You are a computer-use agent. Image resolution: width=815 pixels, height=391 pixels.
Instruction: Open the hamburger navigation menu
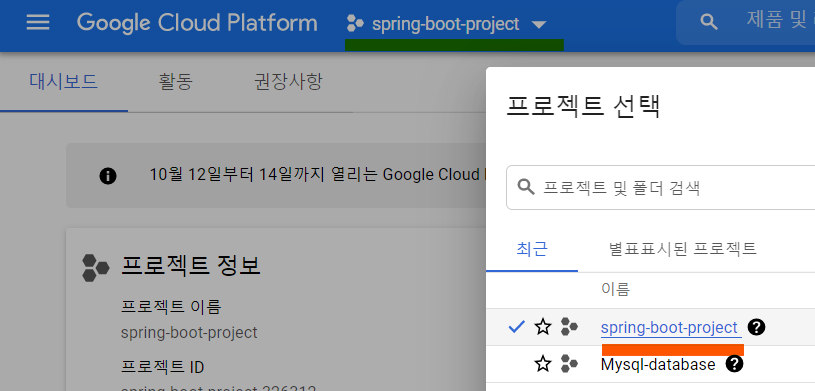click(38, 22)
